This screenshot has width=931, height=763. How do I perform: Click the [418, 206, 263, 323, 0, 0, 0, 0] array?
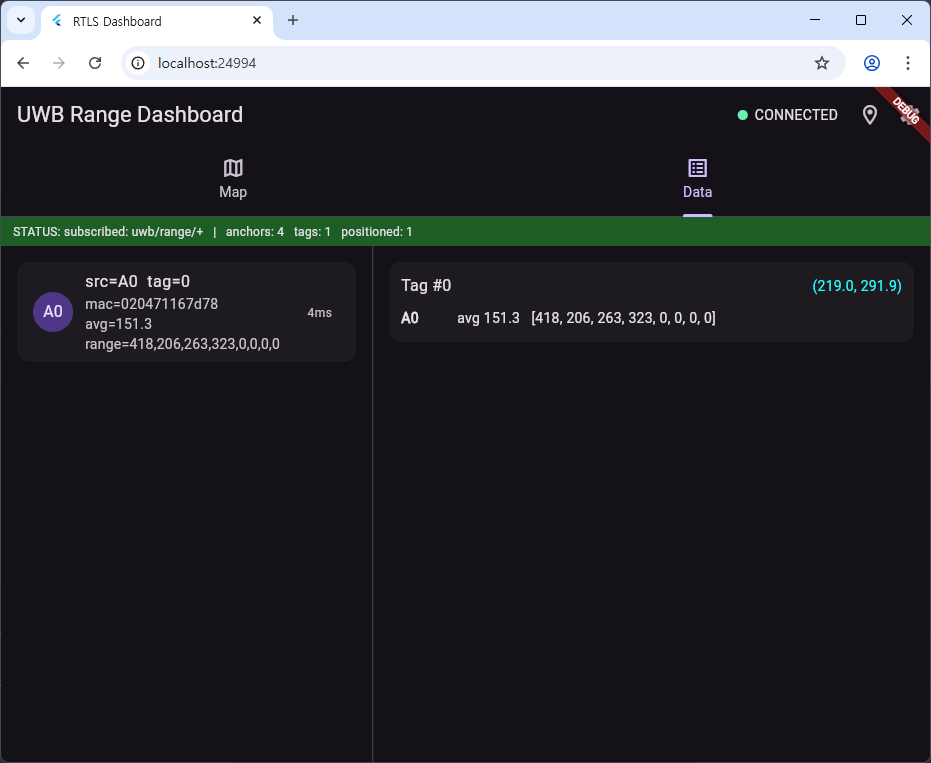(x=623, y=318)
